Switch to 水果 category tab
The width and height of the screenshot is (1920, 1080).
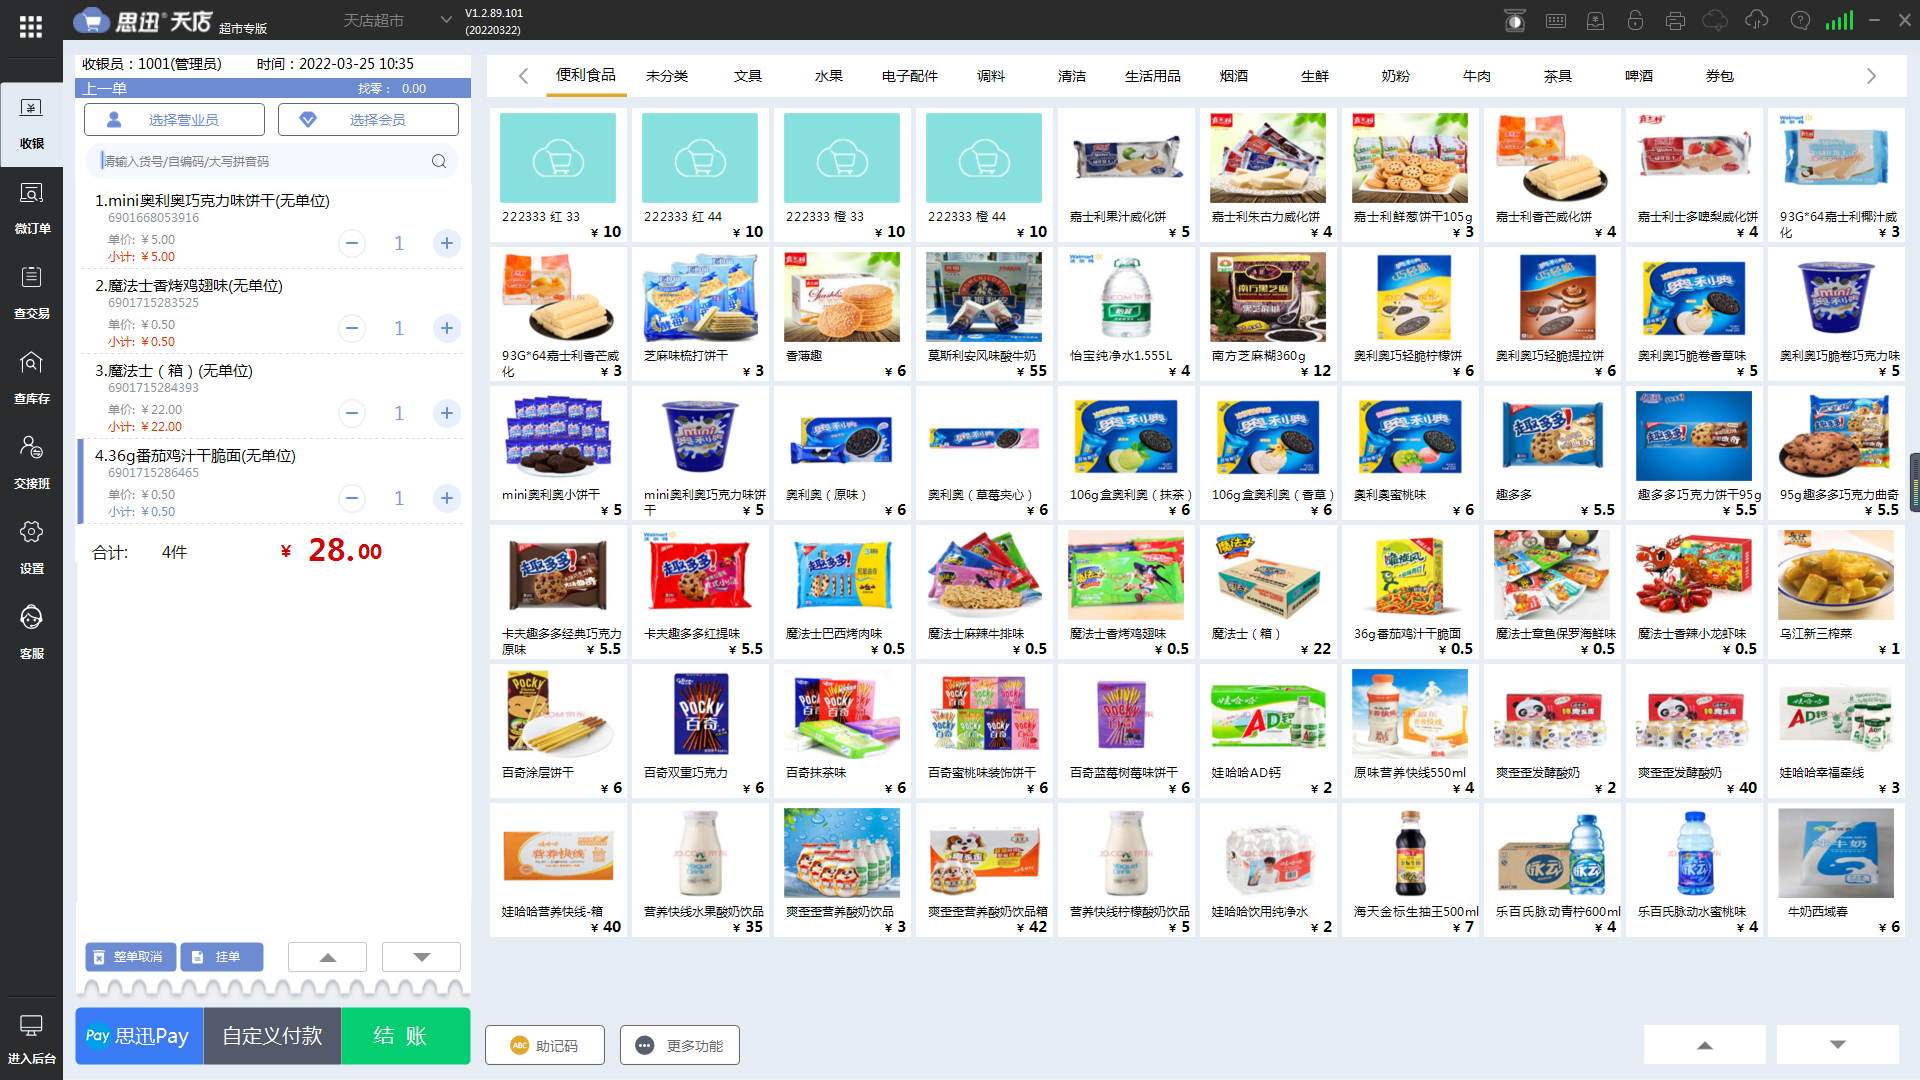click(829, 76)
